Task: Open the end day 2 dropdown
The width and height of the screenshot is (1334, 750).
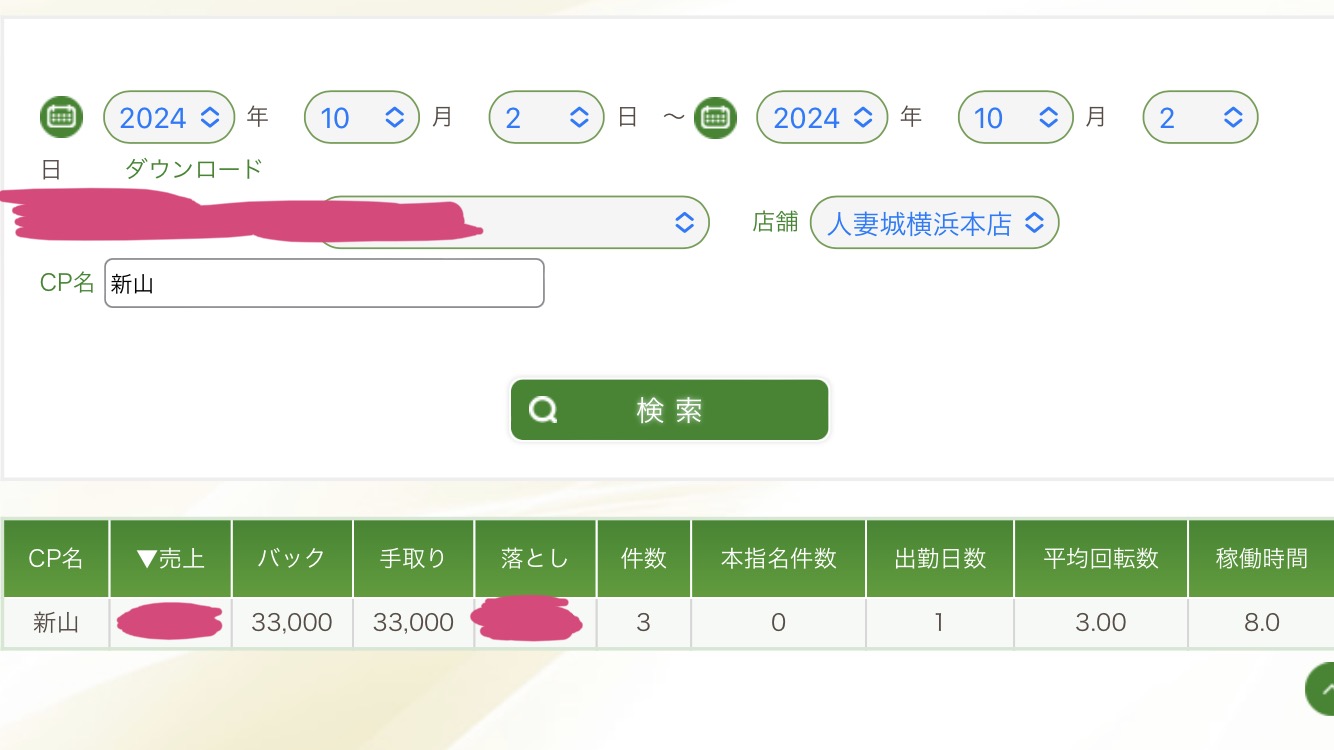Action: point(1199,118)
